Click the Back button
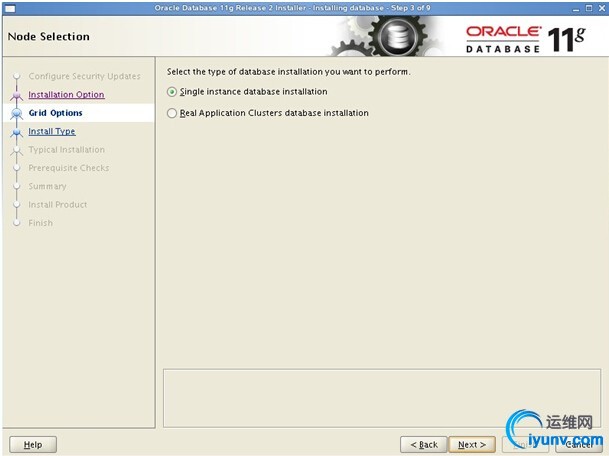Image resolution: width=609 pixels, height=456 pixels. (x=424, y=444)
